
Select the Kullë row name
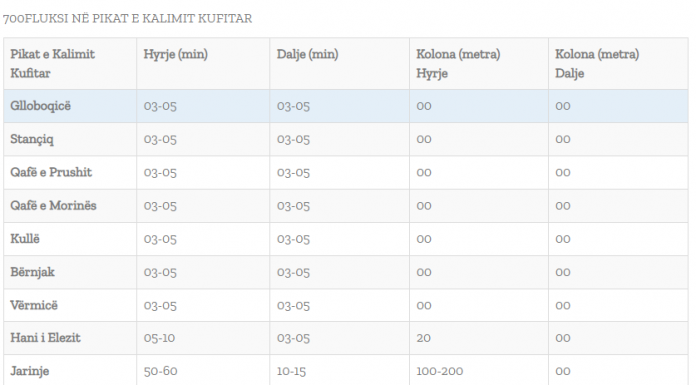tap(25, 239)
